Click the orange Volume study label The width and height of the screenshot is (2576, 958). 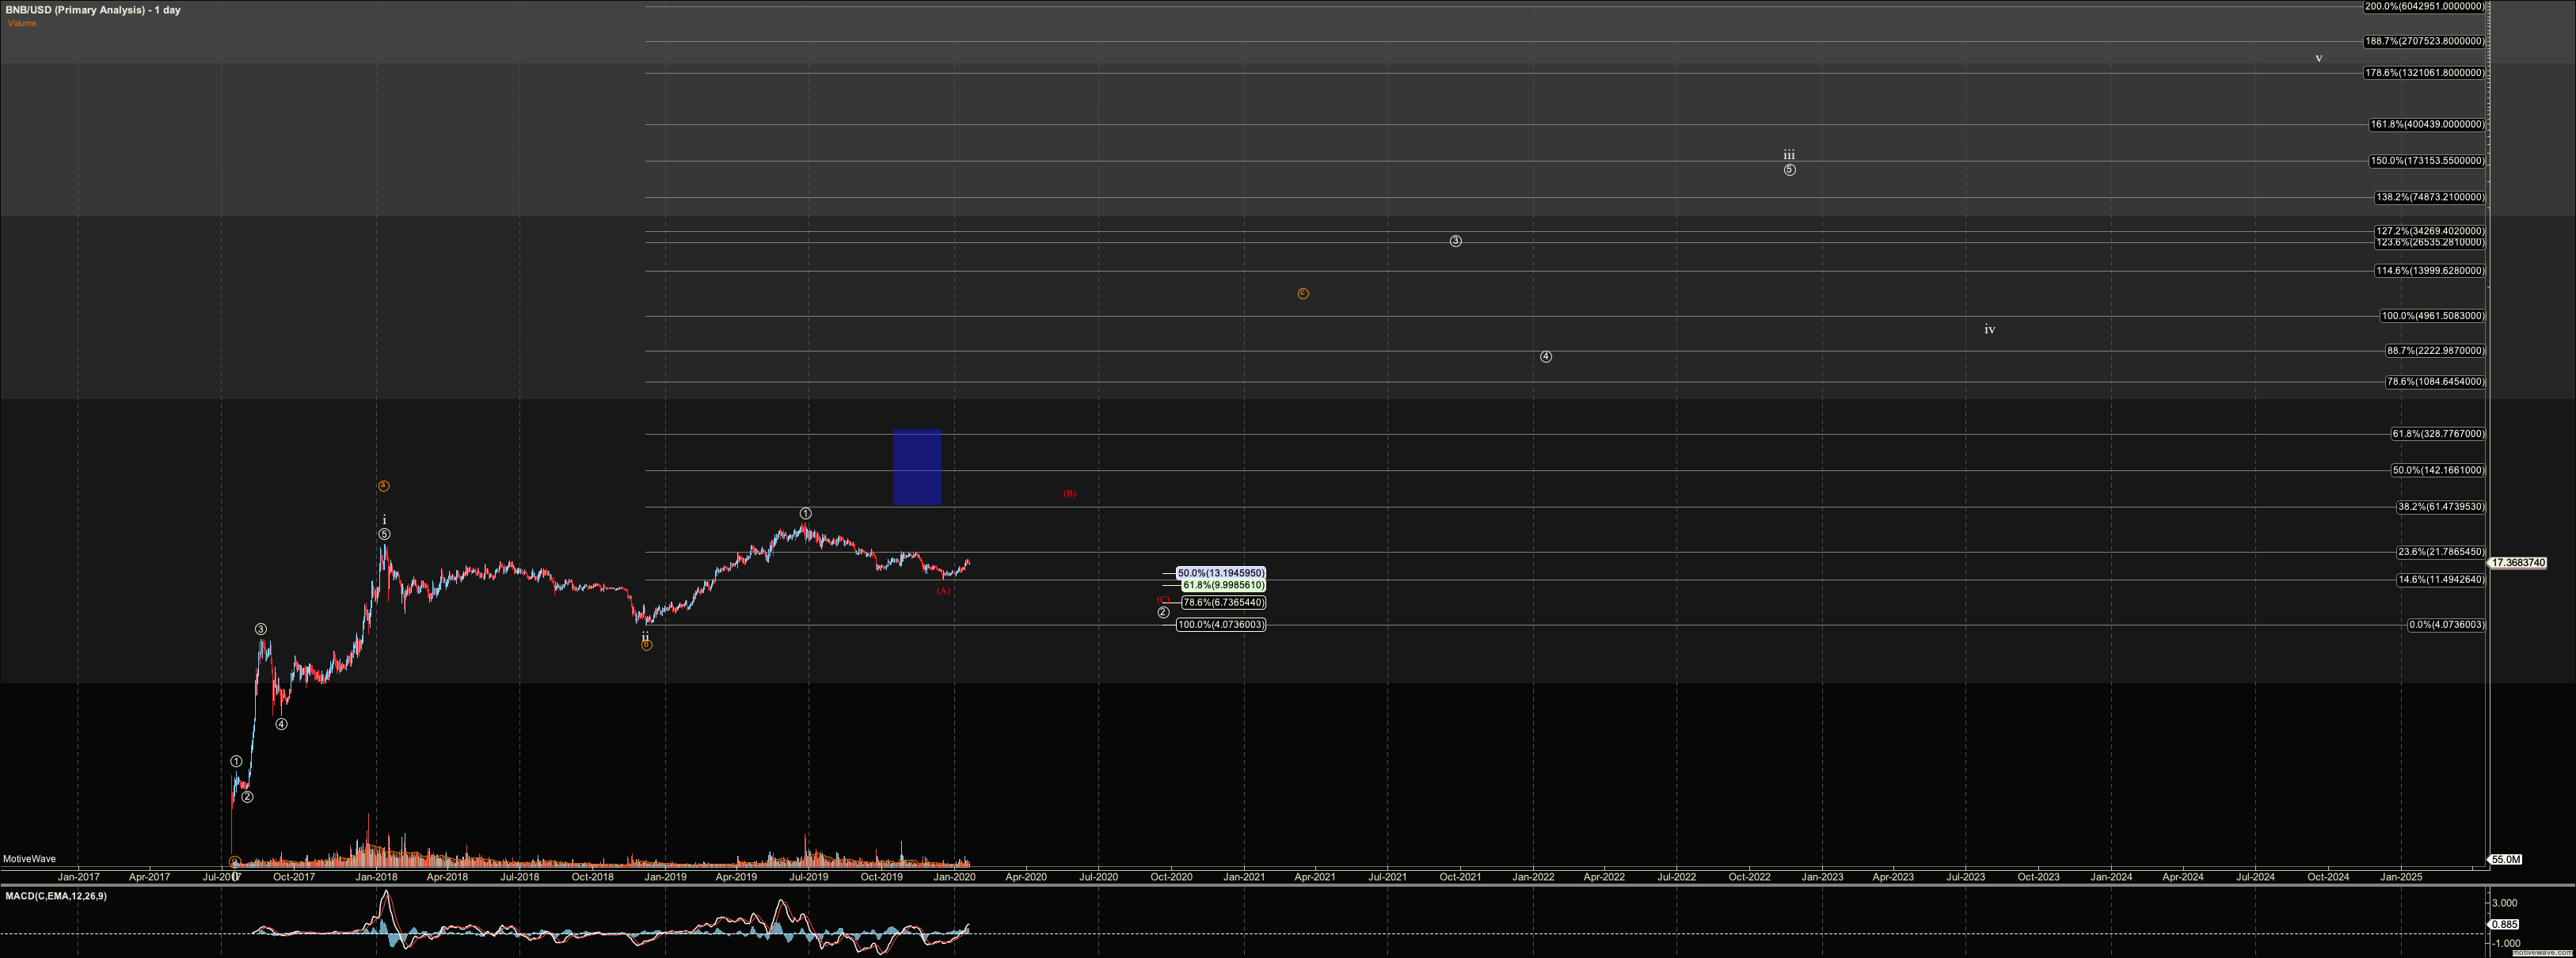click(x=22, y=23)
